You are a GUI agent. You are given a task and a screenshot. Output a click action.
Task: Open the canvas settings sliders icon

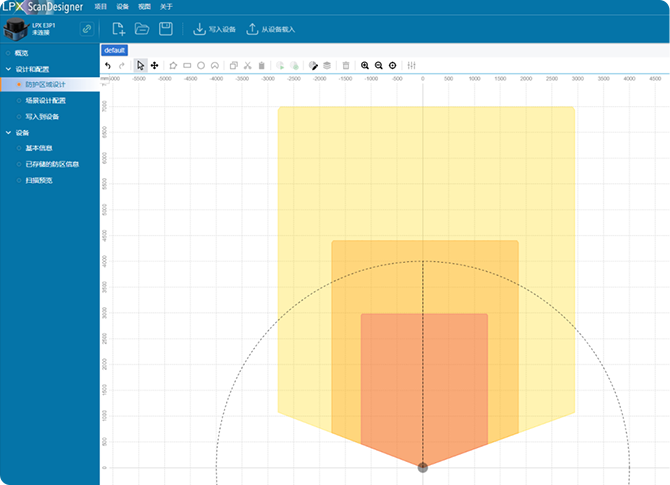tap(411, 65)
